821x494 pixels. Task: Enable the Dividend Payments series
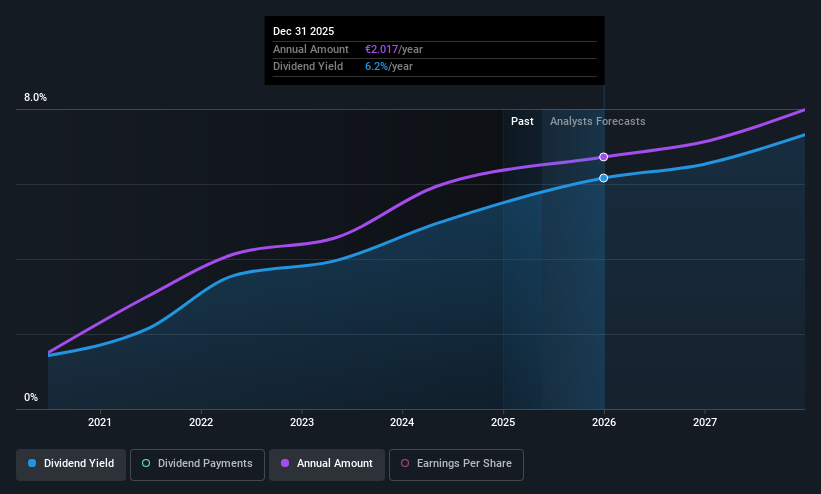tap(197, 464)
